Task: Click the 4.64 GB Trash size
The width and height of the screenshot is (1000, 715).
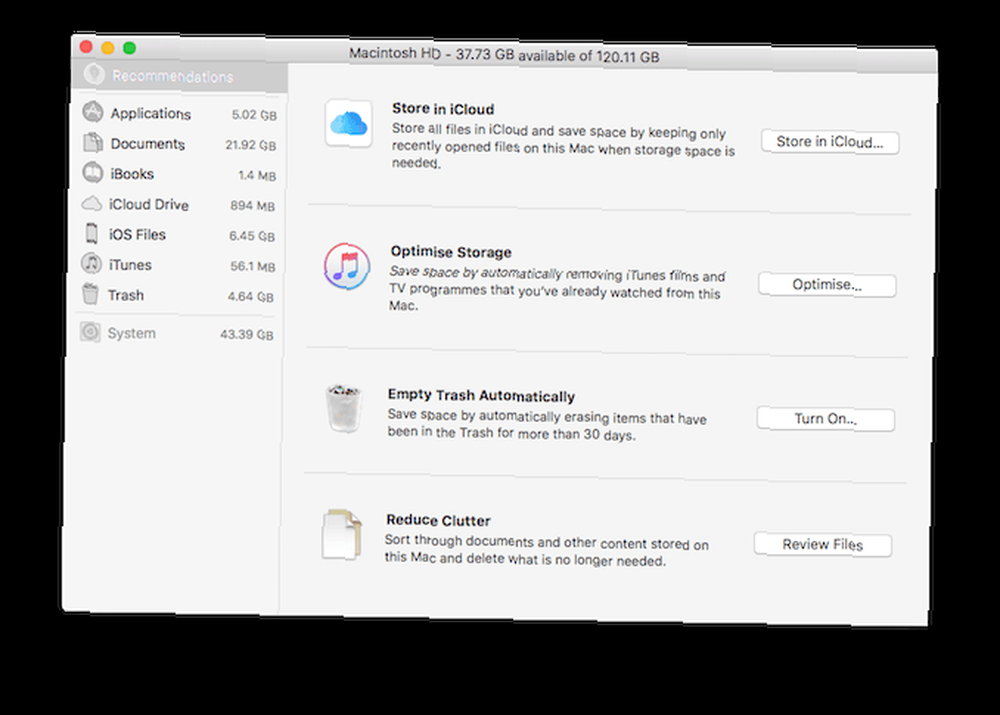Action: point(251,297)
